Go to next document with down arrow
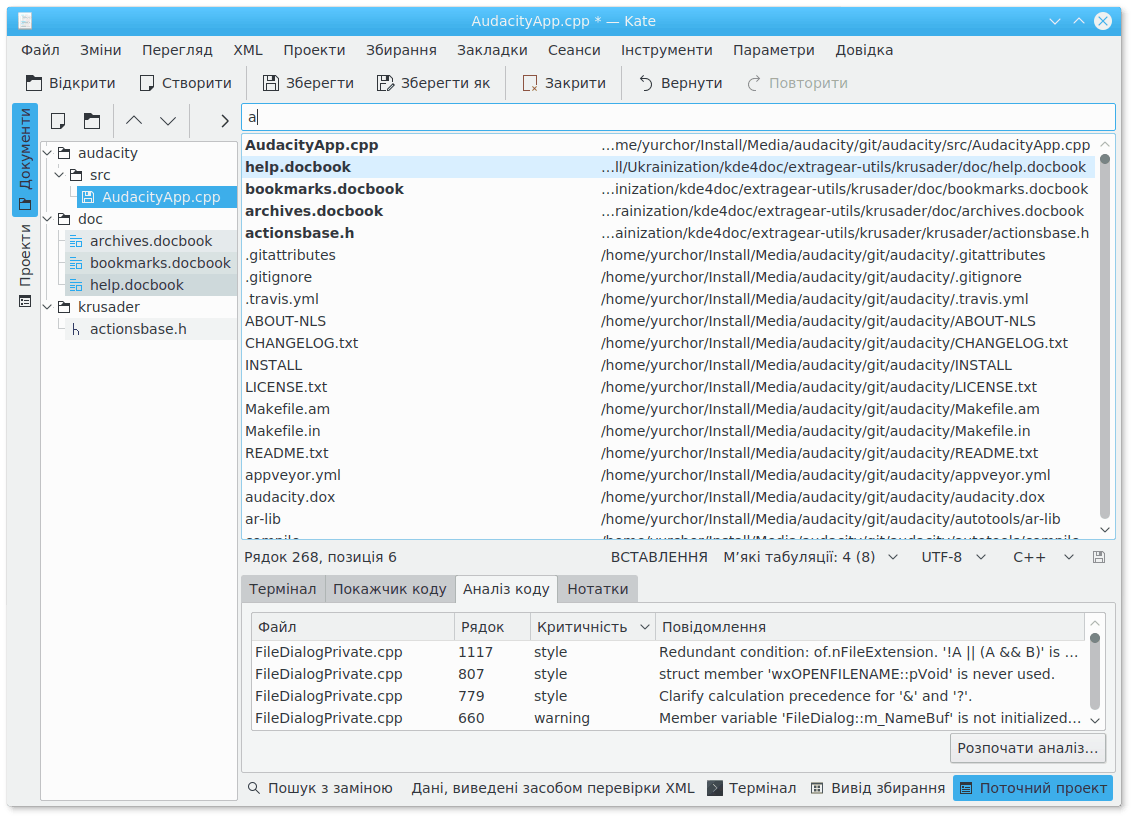This screenshot has width=1134, height=819. [x=168, y=121]
